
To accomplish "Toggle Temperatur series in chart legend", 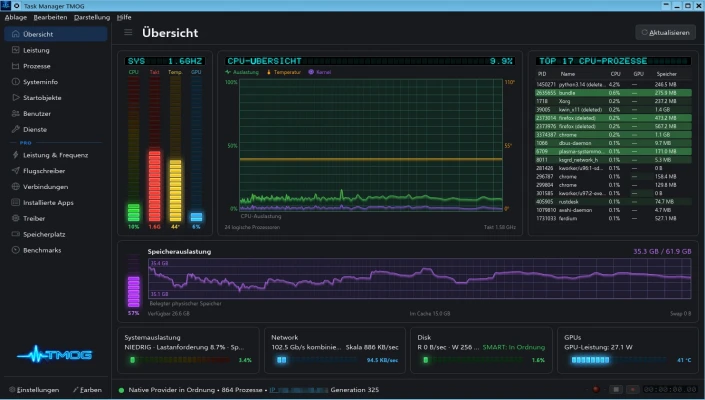I will 284,72.
